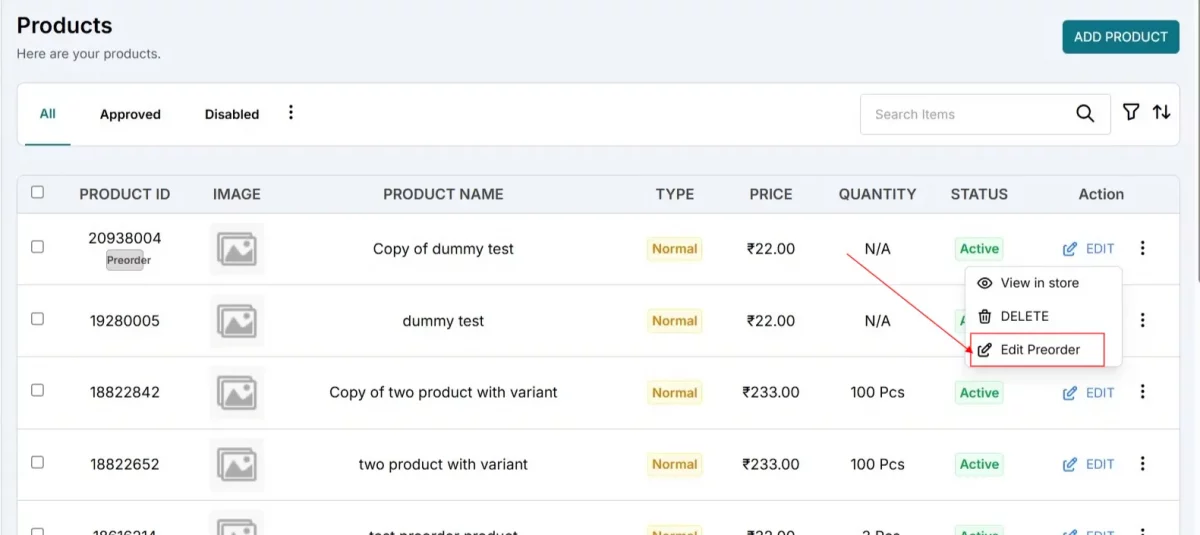This screenshot has width=1200, height=535.
Task: Toggle the select-all checkbox in header
Action: tap(37, 192)
